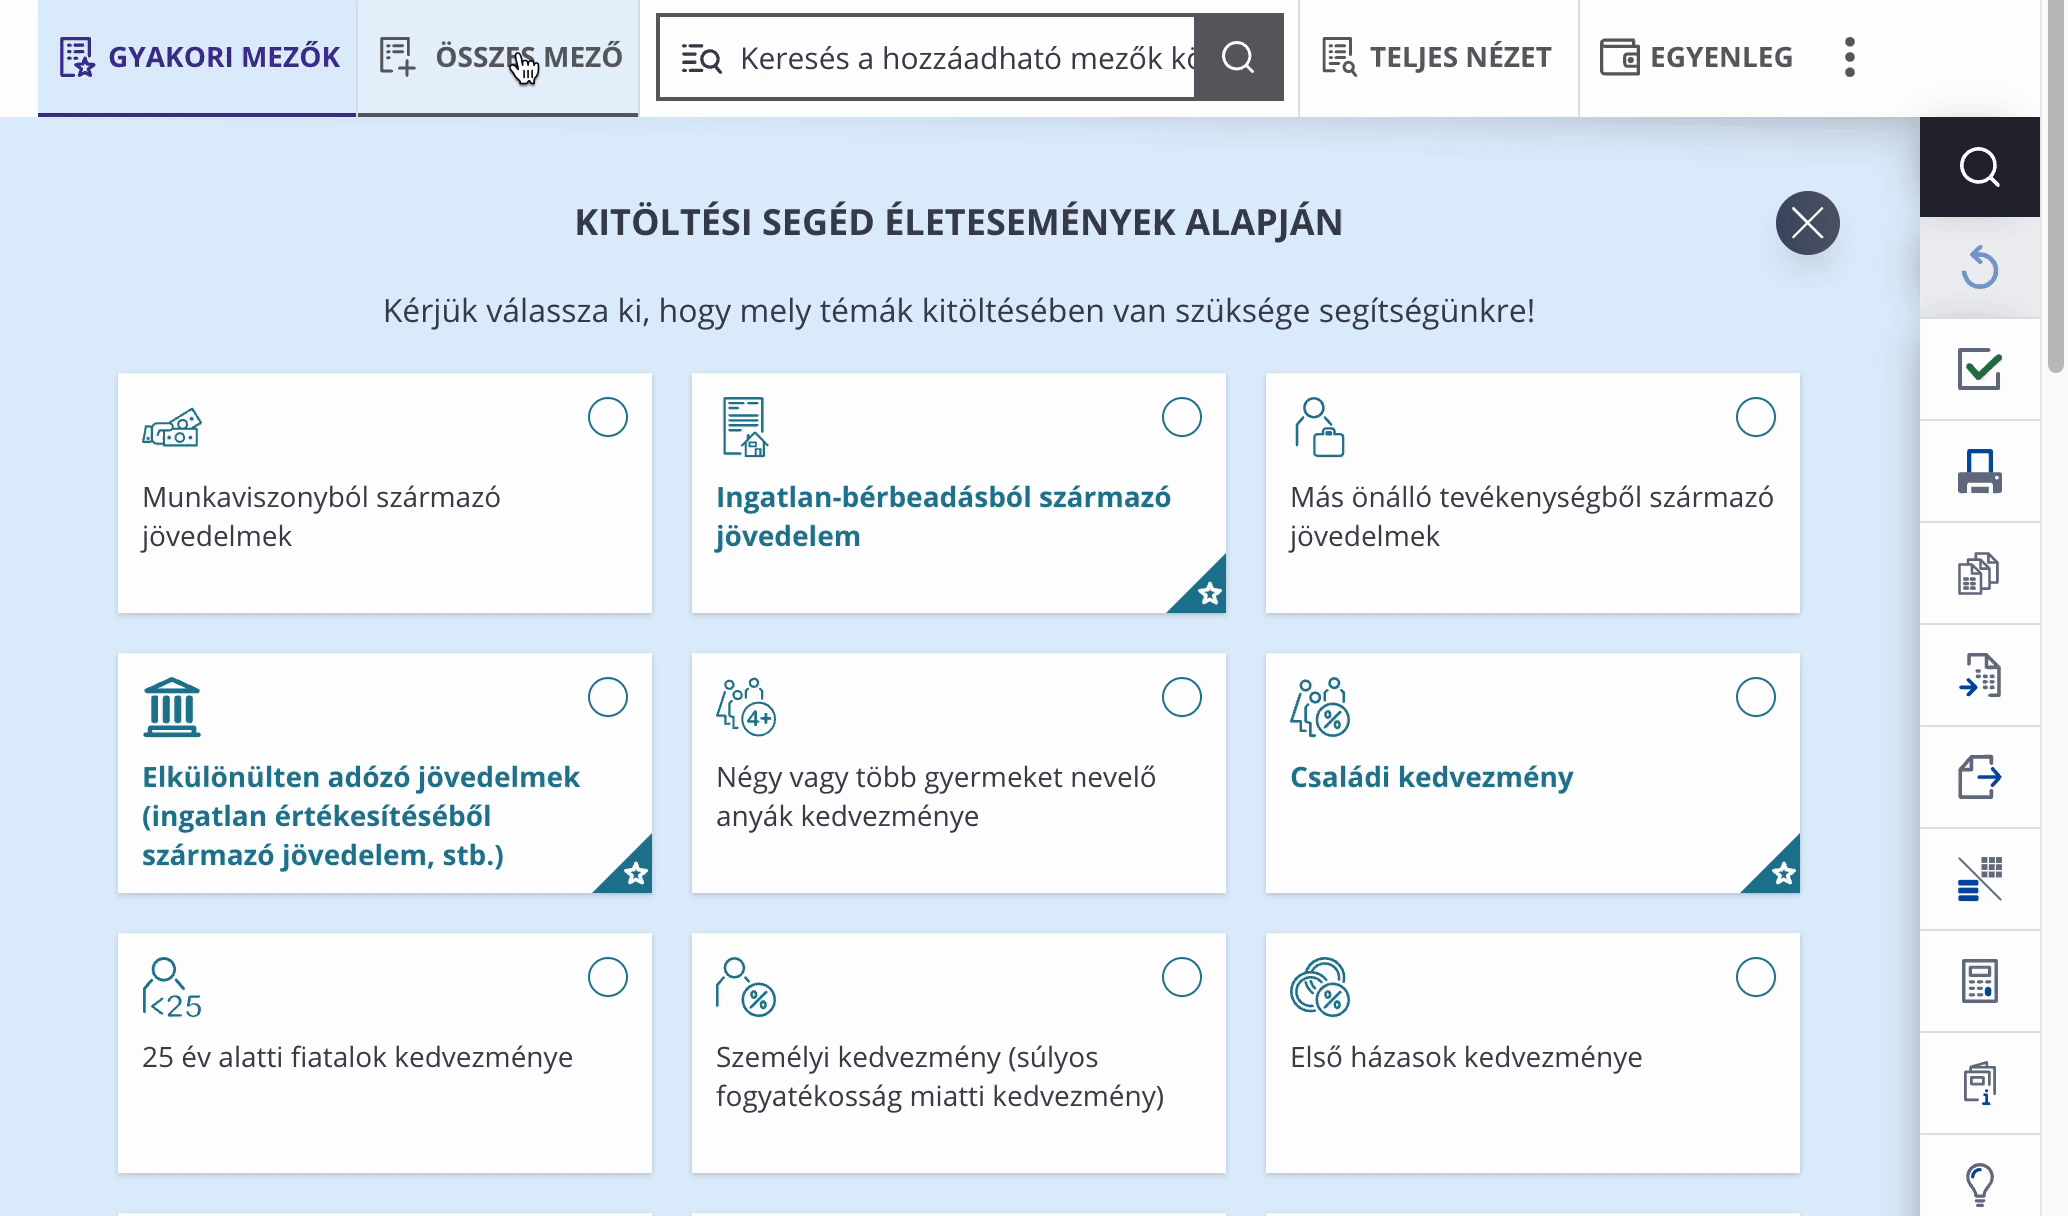Click the sidebar copy documents icon
This screenshot has width=2068, height=1216.
point(1979,573)
